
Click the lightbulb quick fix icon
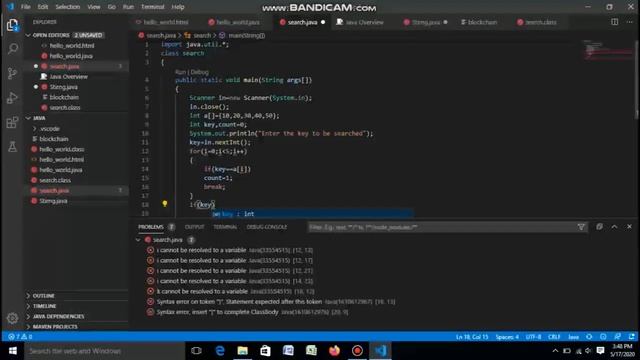[164, 204]
